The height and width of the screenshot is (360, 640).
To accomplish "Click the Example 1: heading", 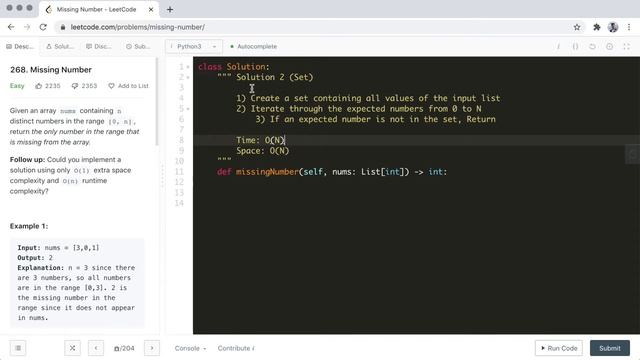I will (29, 226).
